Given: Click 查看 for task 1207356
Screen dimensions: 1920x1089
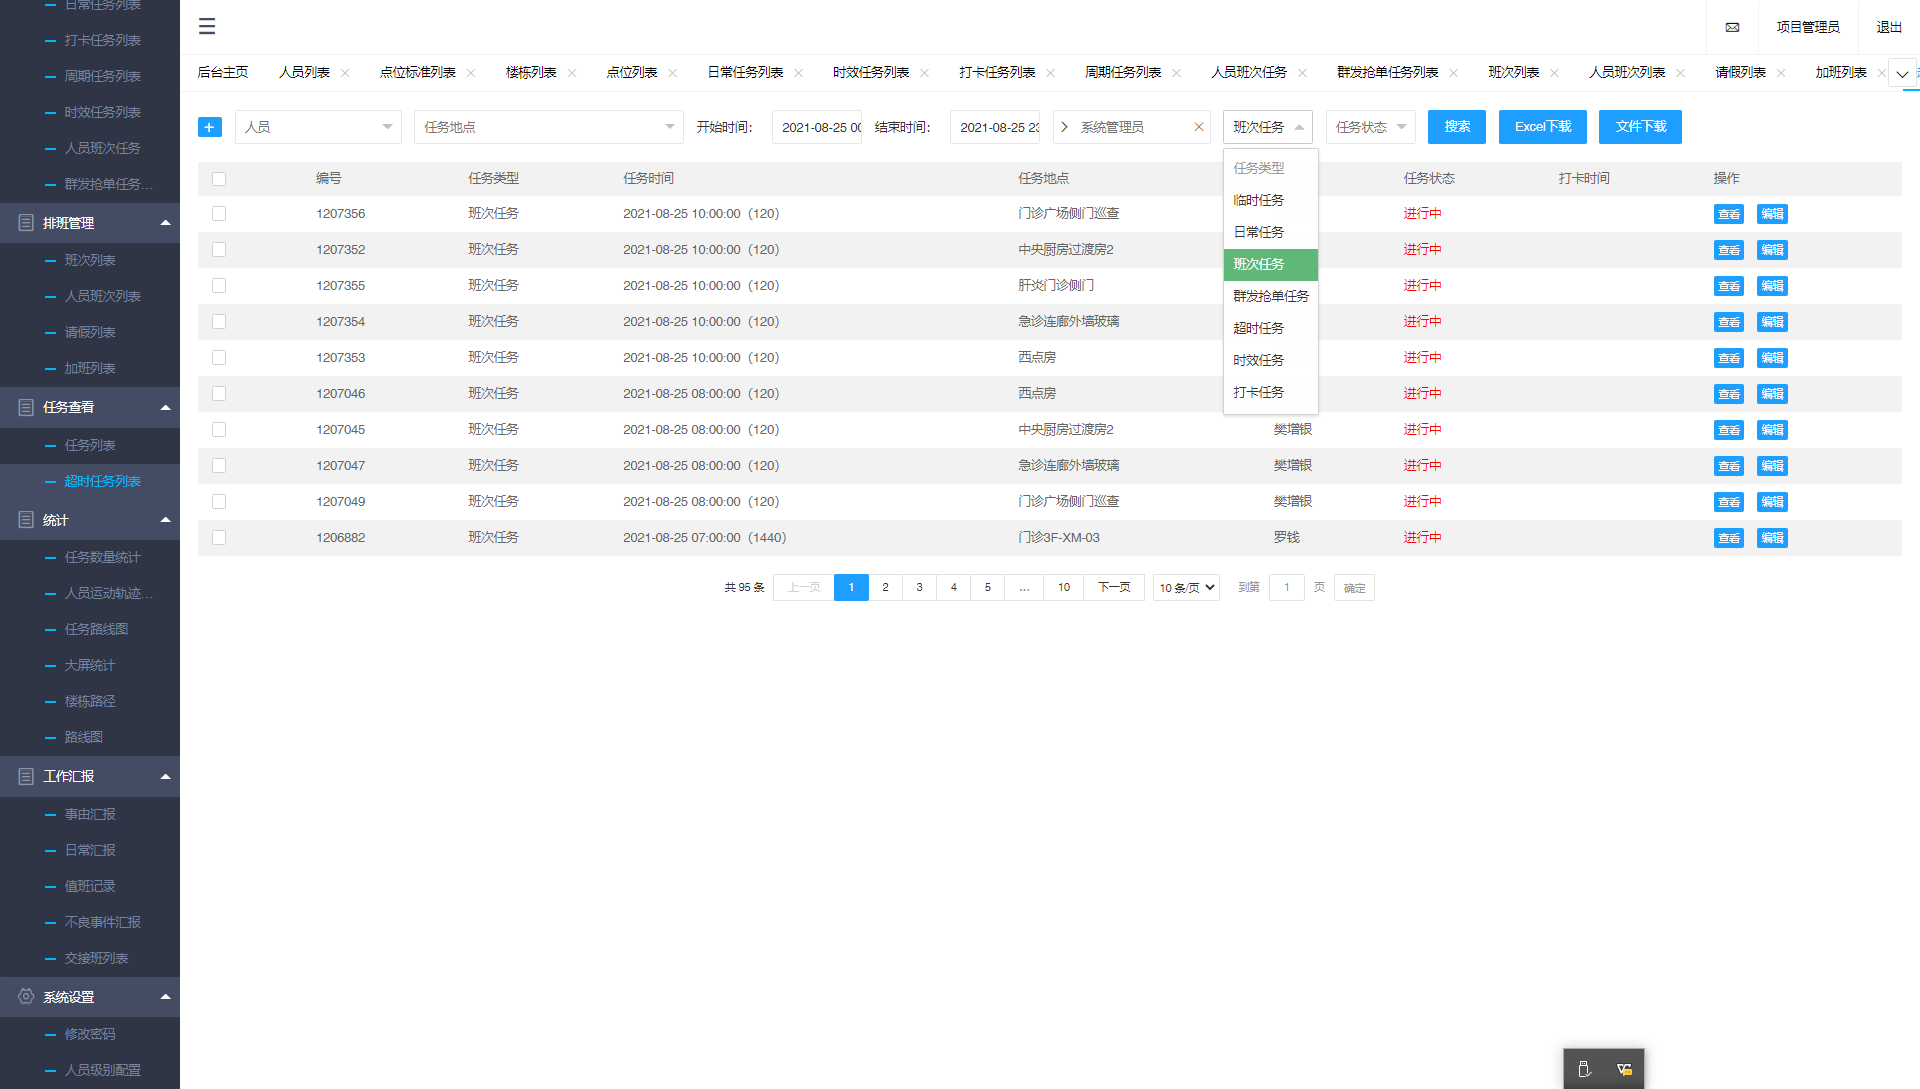Looking at the screenshot, I should (1729, 214).
